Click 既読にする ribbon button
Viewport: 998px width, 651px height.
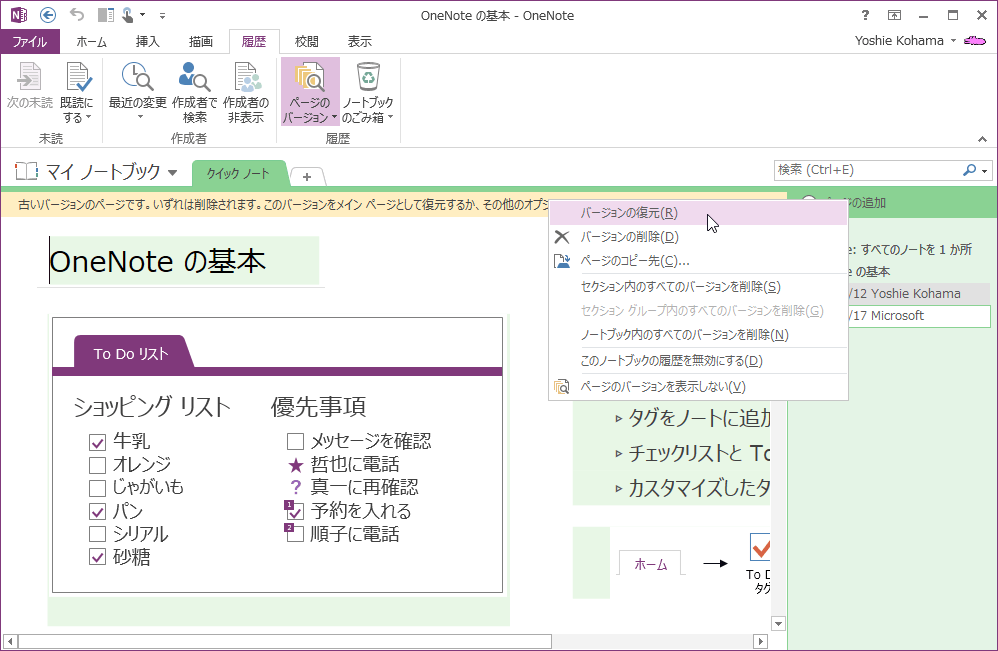point(76,93)
